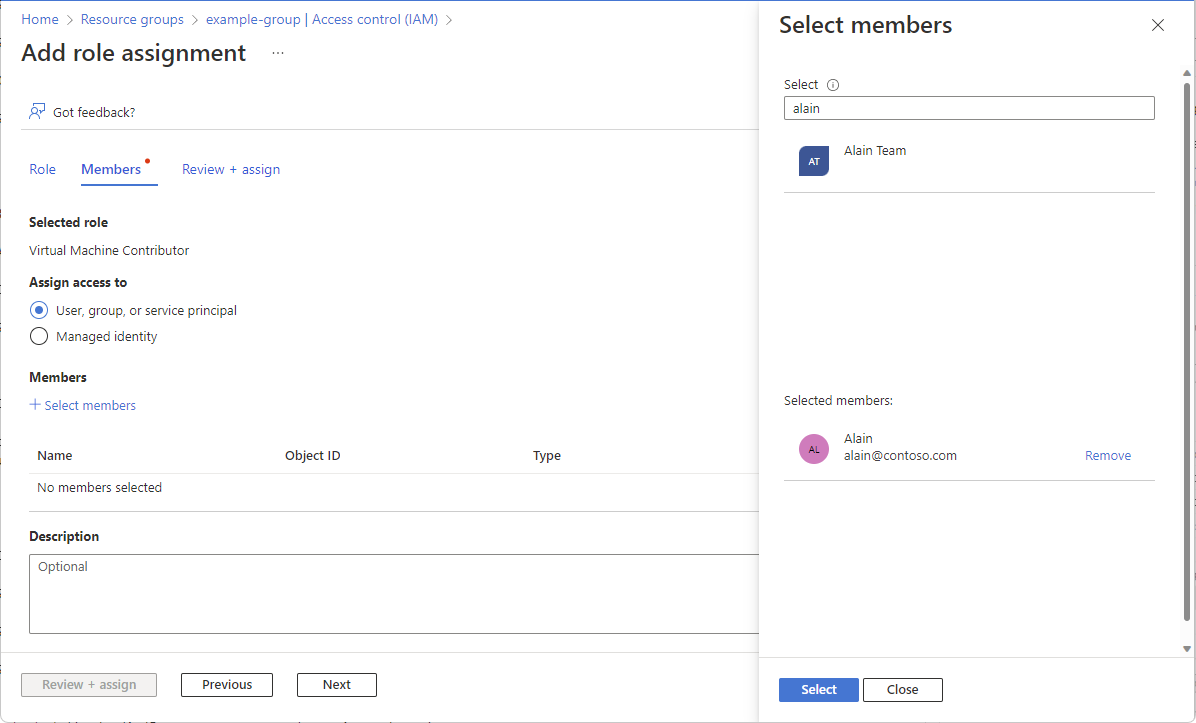This screenshot has width=1196, height=723.
Task: Switch to the Members tab
Action: tap(111, 169)
